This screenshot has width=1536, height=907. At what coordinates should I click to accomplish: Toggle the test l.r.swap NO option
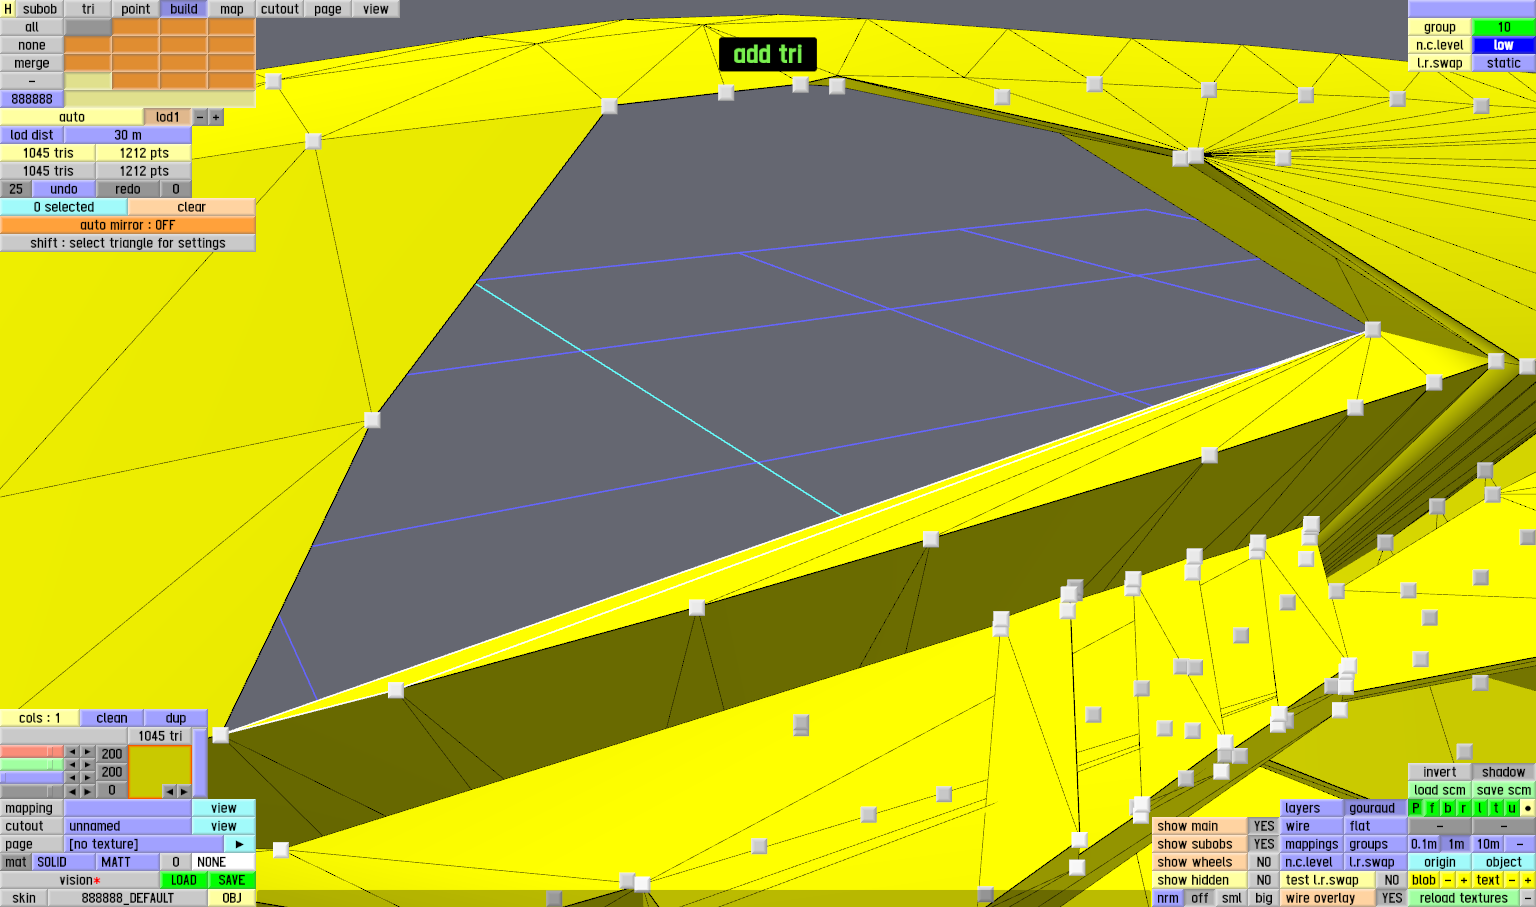tap(1392, 880)
